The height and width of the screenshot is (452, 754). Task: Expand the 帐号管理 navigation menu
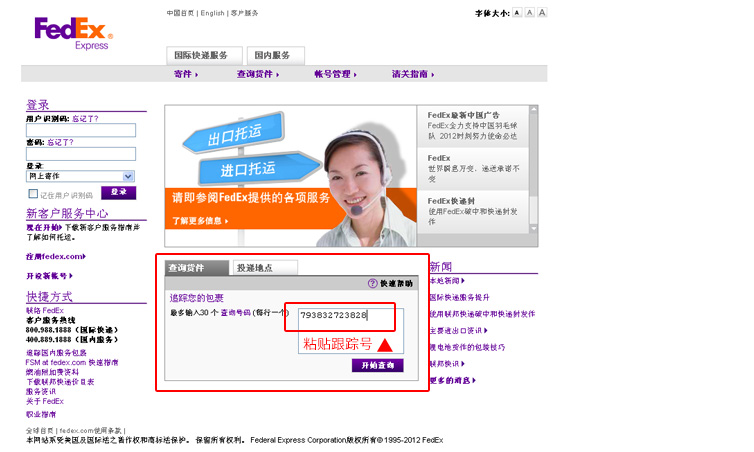(x=334, y=74)
